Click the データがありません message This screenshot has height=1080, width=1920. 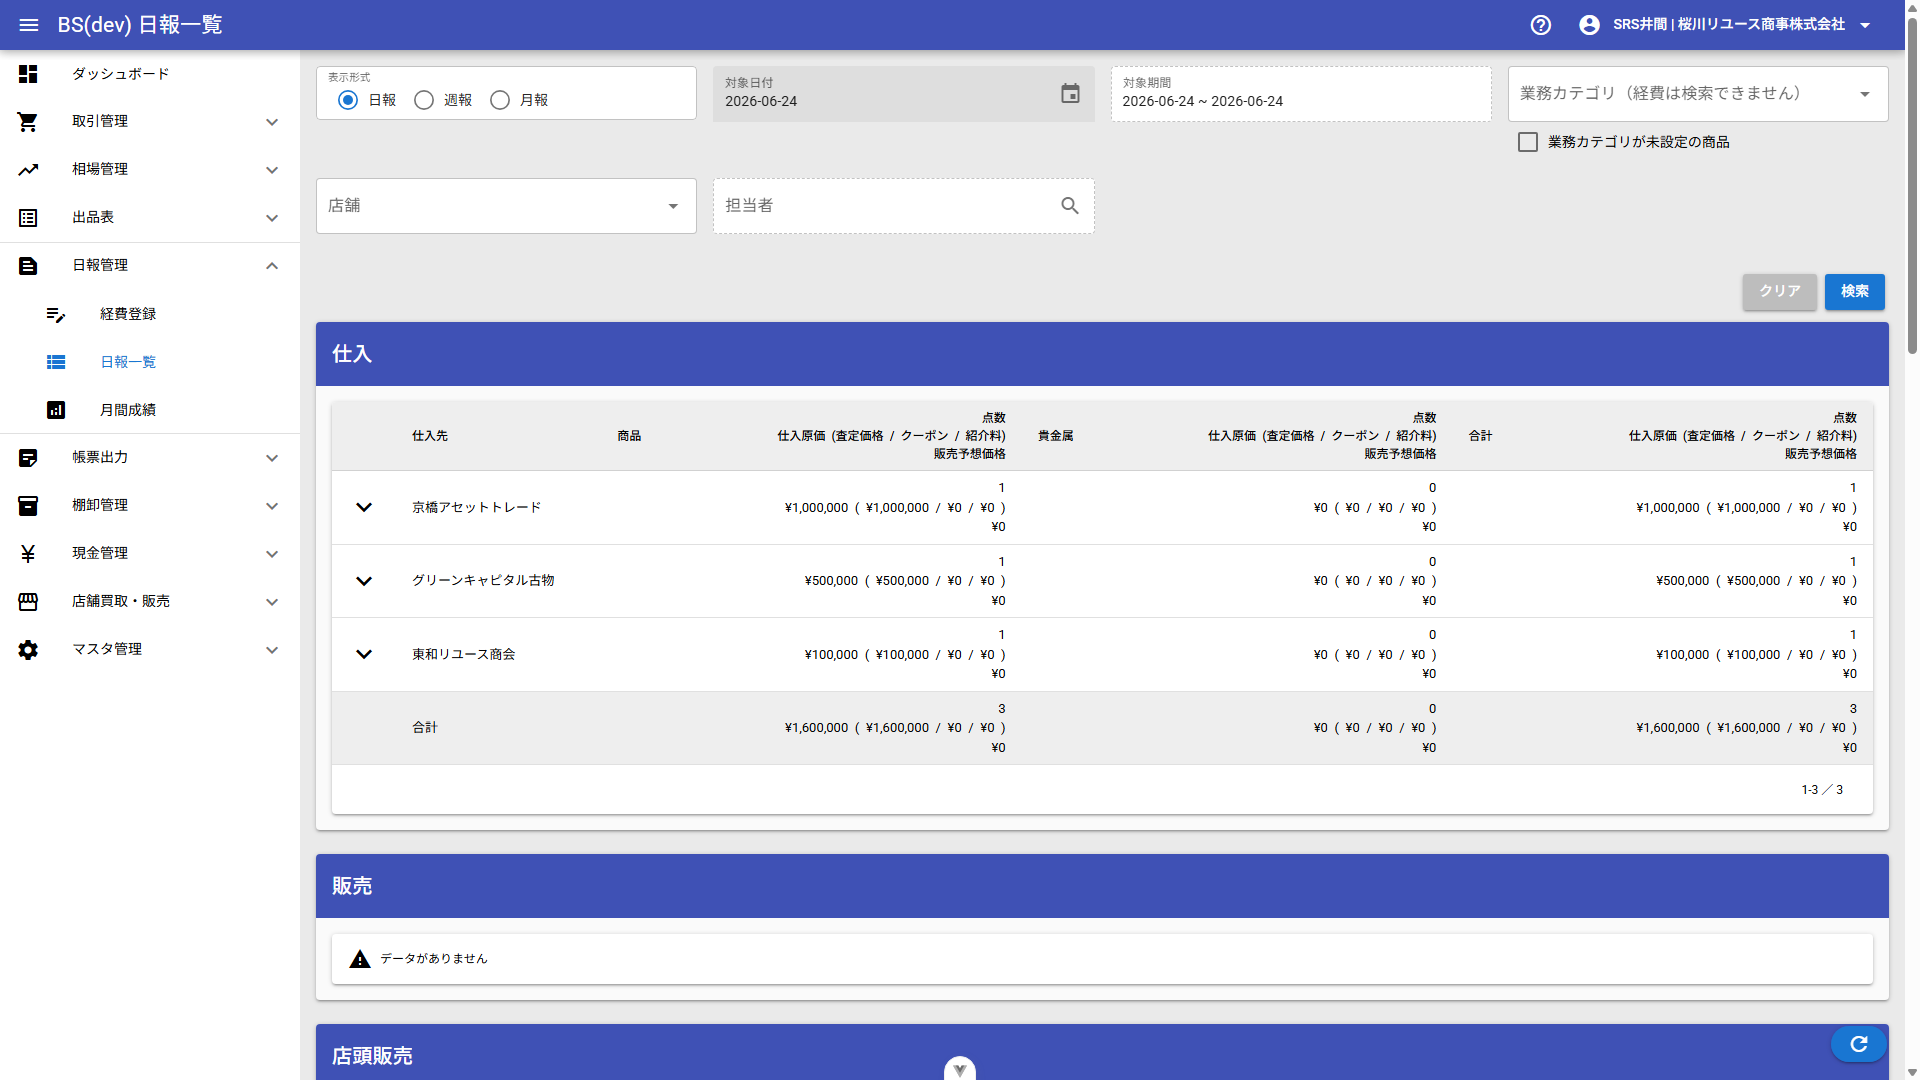click(434, 959)
